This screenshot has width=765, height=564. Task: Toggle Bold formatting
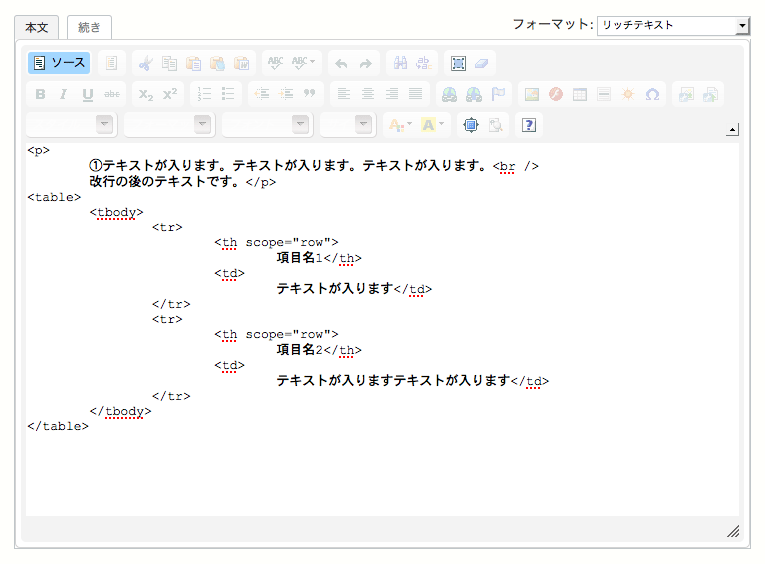[x=40, y=94]
